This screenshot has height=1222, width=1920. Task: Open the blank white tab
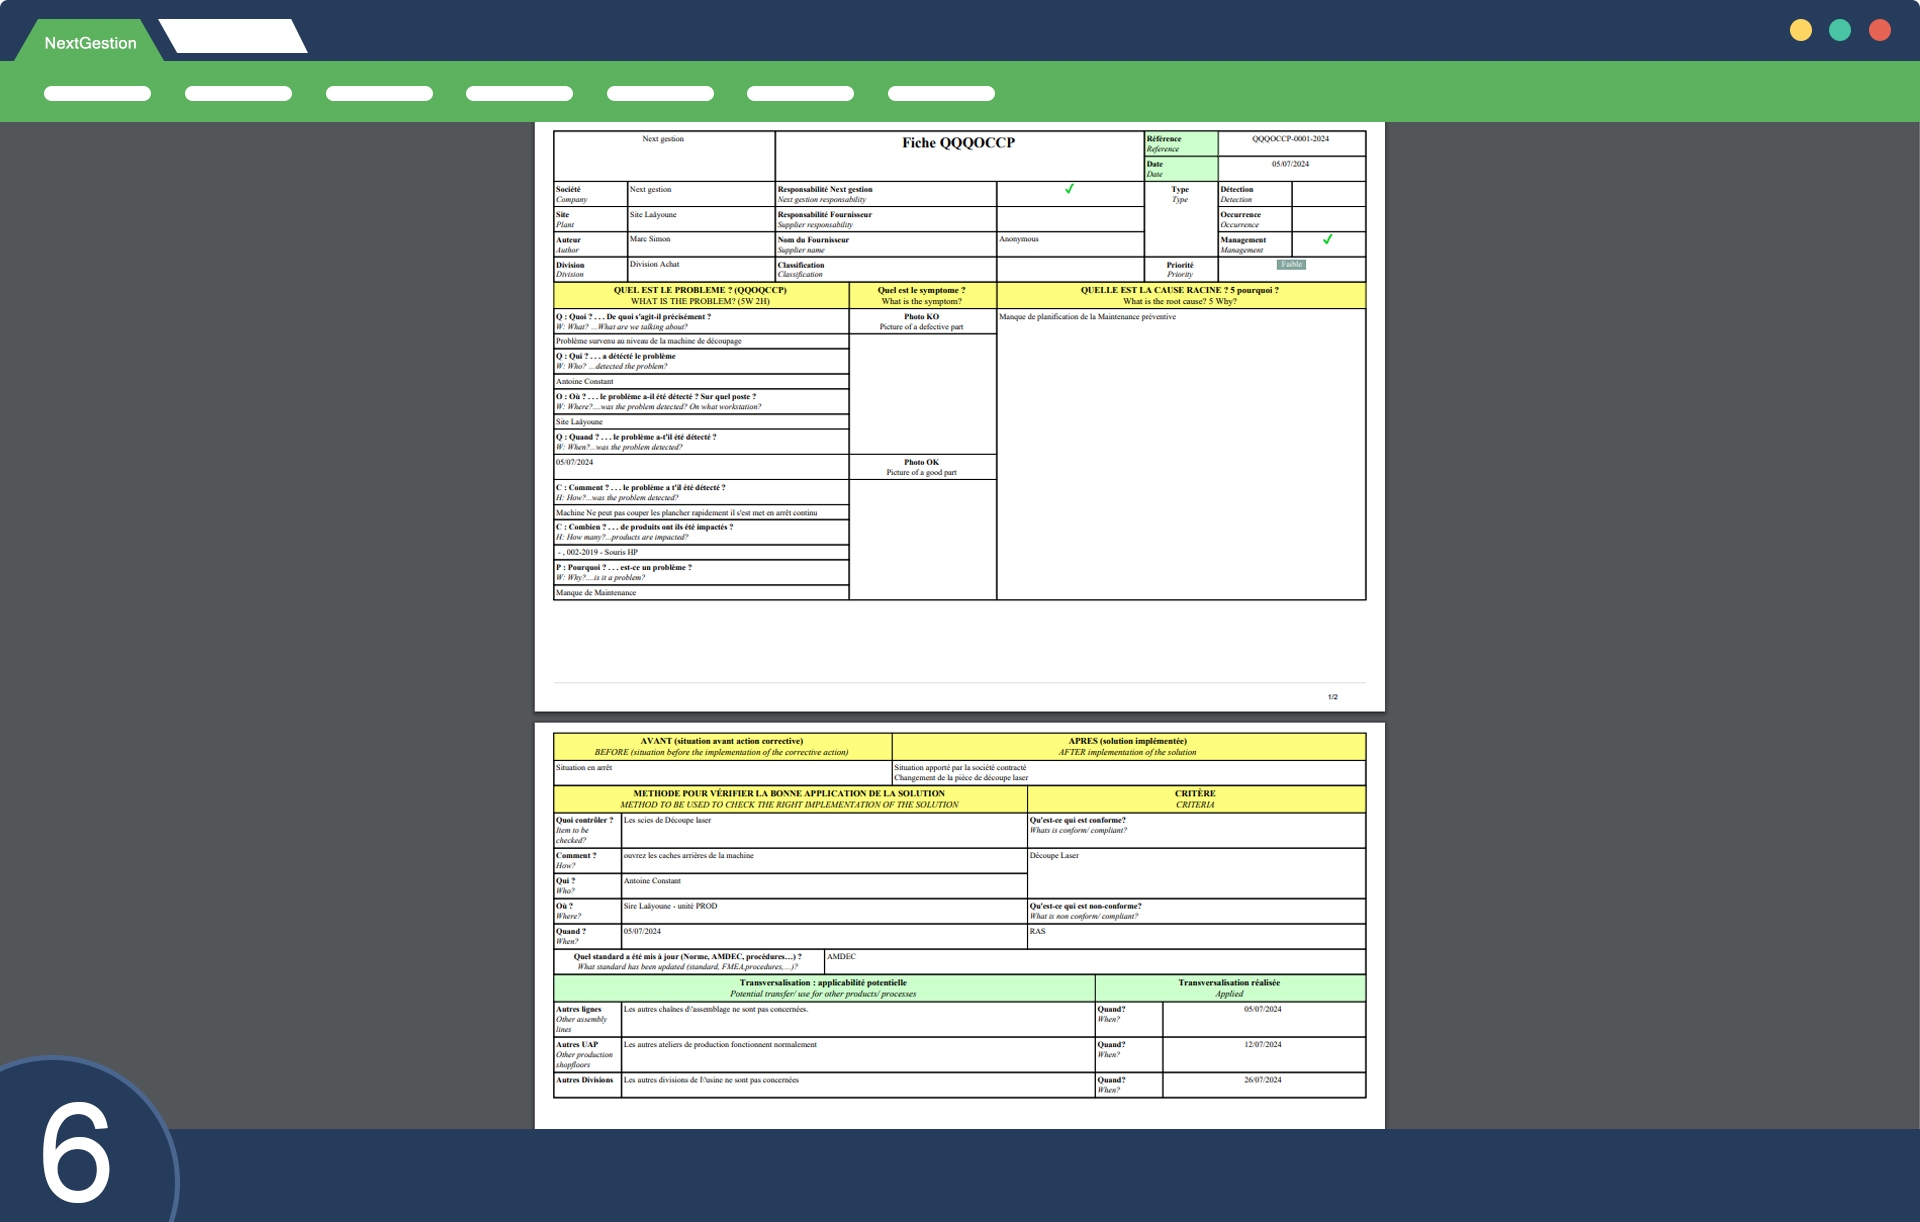pos(233,37)
